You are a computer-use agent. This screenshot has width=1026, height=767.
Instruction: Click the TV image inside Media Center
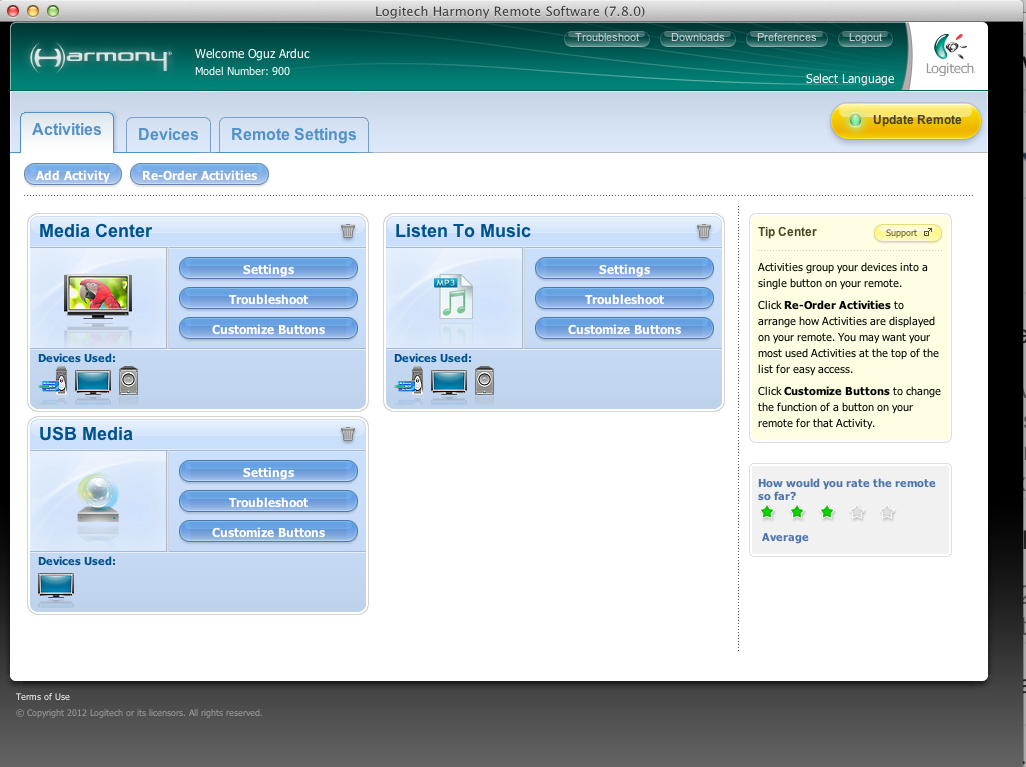[x=97, y=297]
